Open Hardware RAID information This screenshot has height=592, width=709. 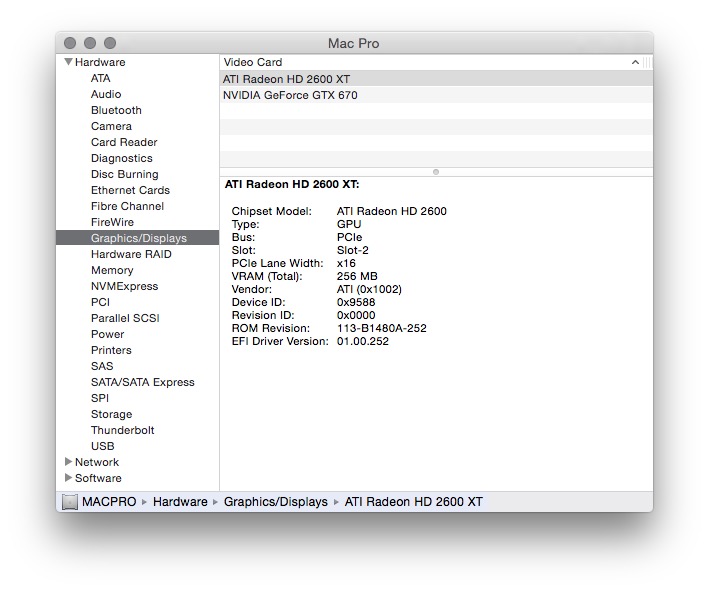[131, 254]
